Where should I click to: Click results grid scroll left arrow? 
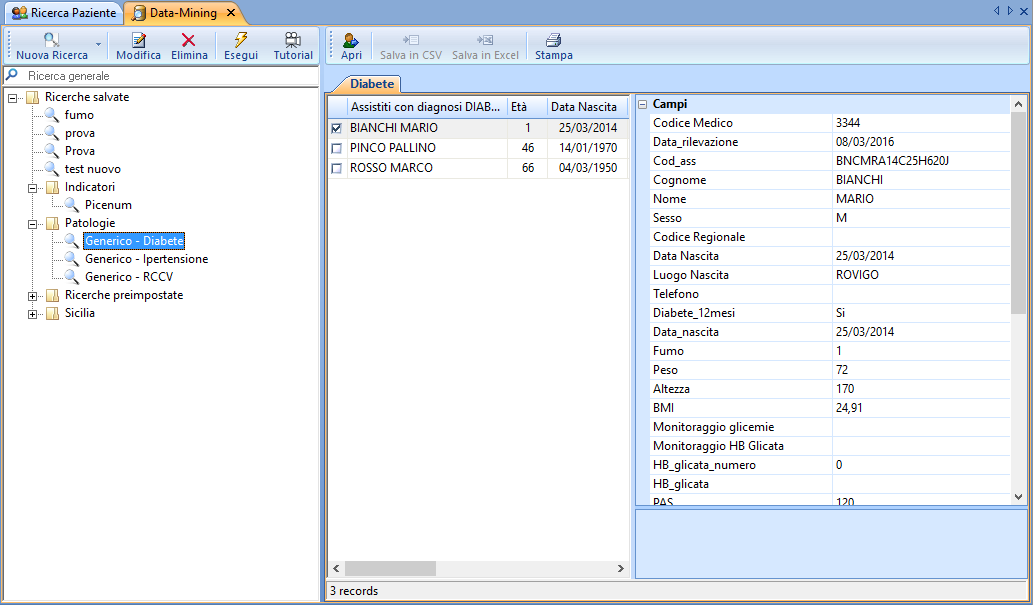pos(336,568)
